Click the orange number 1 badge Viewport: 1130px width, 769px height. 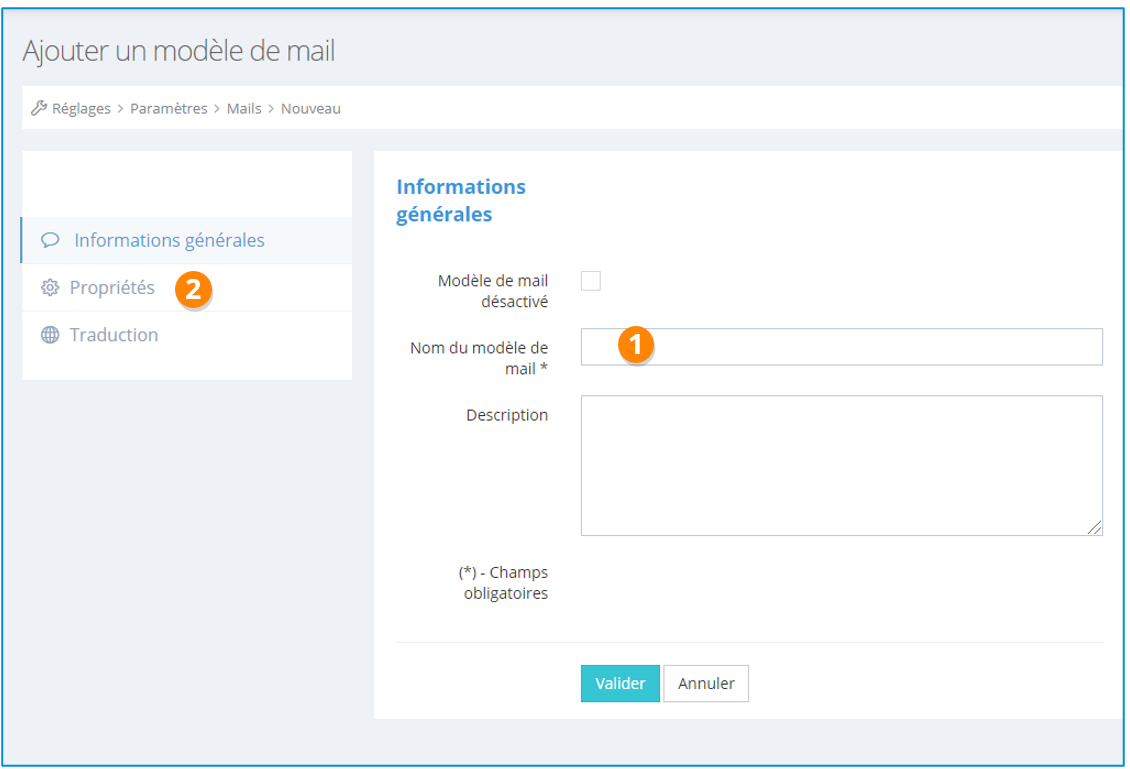[636, 344]
